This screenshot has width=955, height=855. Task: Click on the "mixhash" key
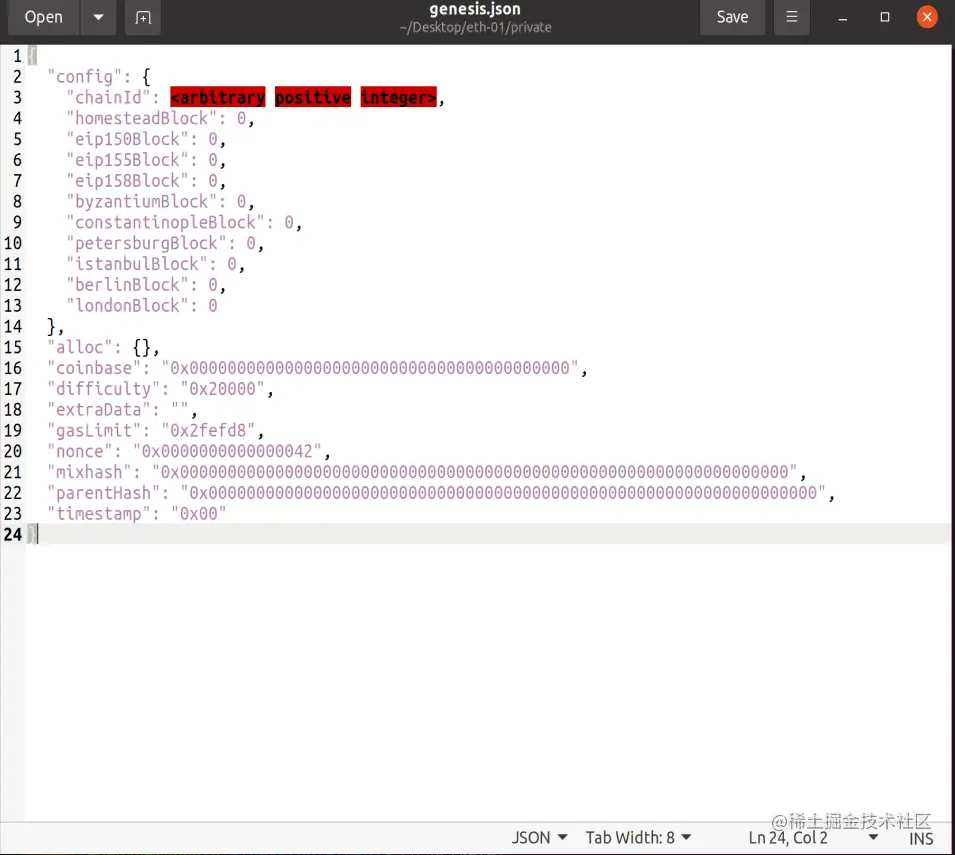click(89, 473)
